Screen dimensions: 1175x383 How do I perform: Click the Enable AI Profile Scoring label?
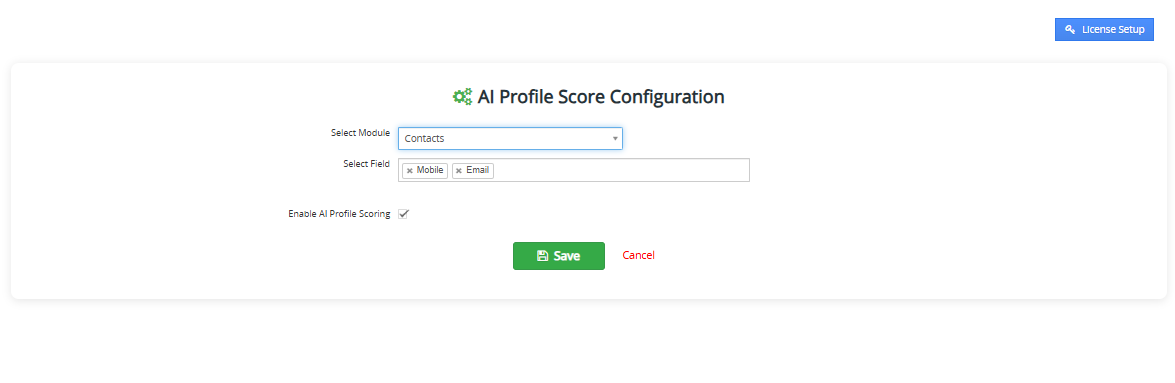339,214
